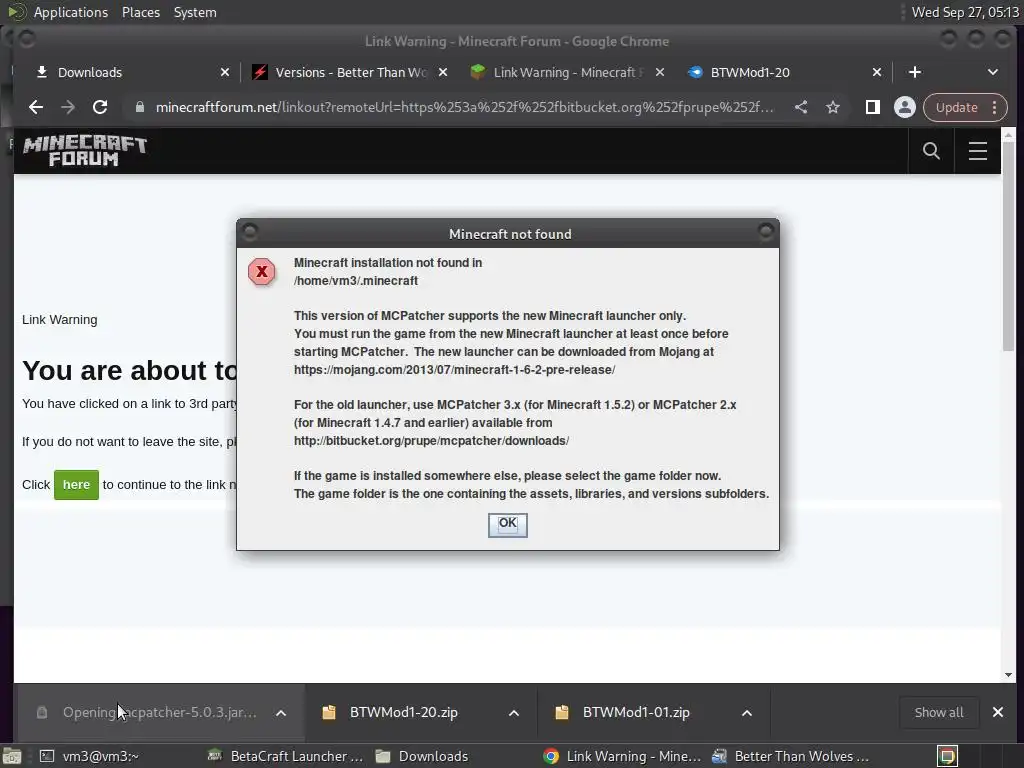Expand options for BTWMod1-20.zip download

(x=514, y=712)
